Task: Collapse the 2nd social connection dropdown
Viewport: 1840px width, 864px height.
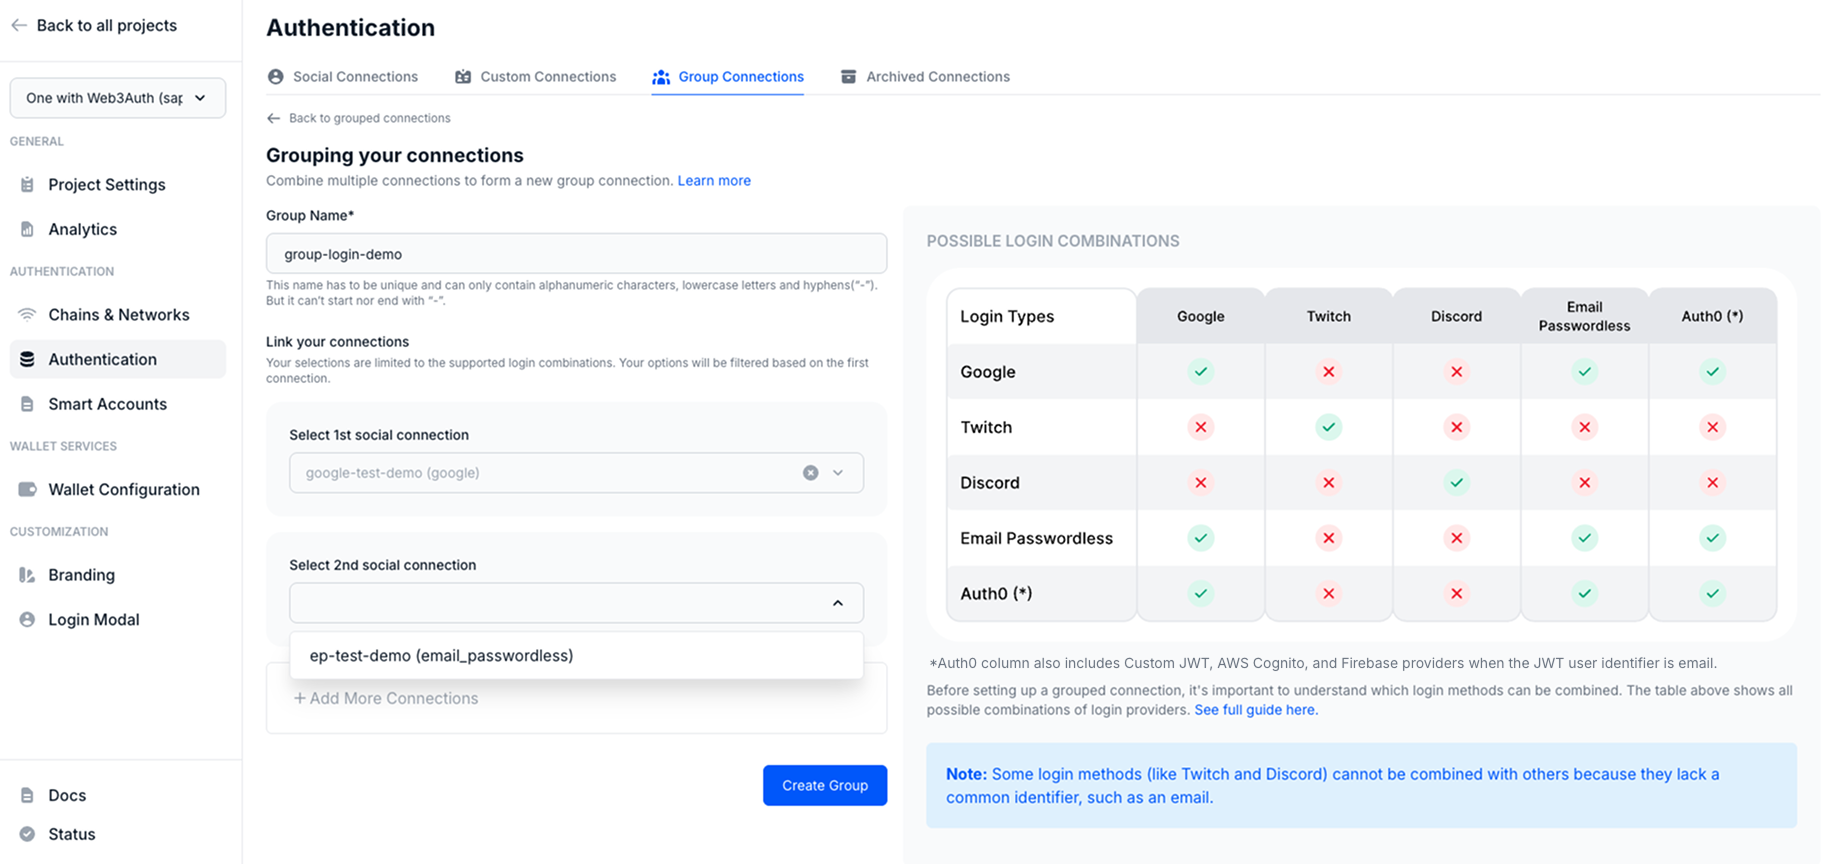Action: coord(838,603)
